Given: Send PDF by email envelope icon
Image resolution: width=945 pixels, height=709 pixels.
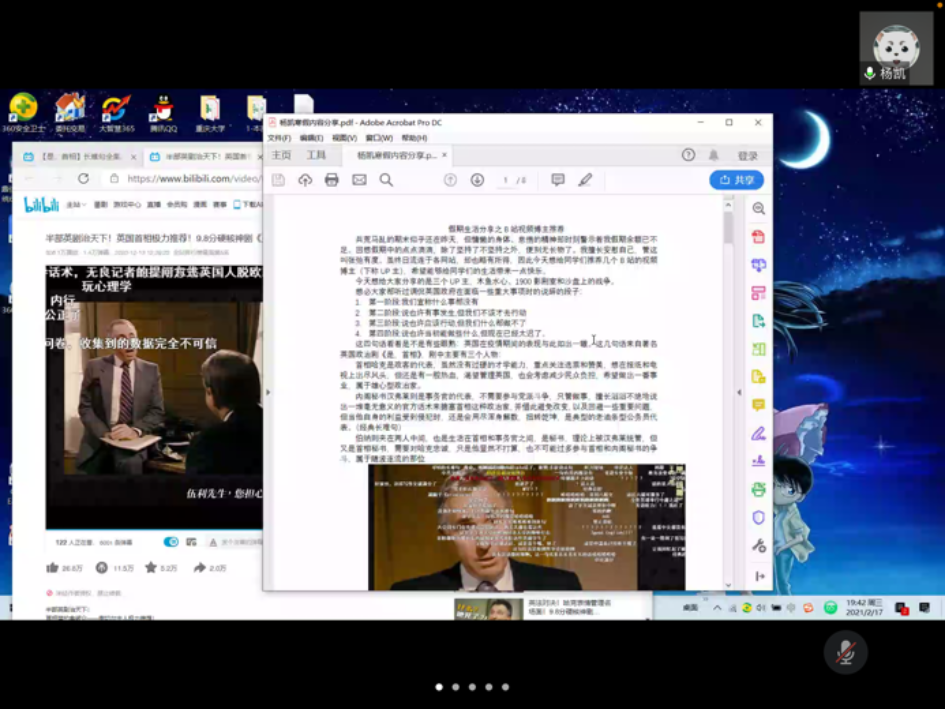Looking at the screenshot, I should coord(359,180).
